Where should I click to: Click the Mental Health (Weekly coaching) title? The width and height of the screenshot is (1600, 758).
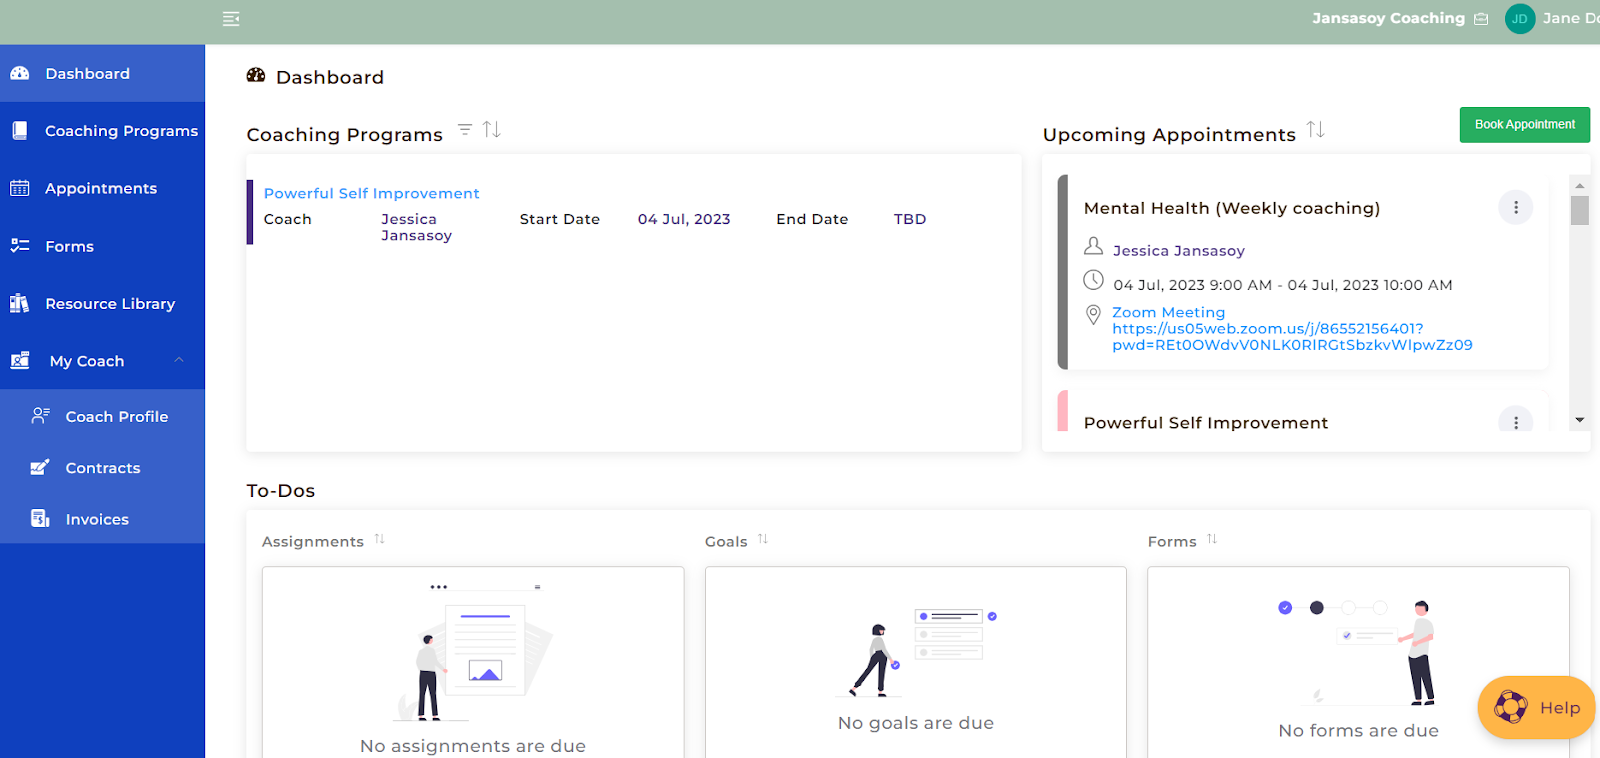pos(1232,208)
